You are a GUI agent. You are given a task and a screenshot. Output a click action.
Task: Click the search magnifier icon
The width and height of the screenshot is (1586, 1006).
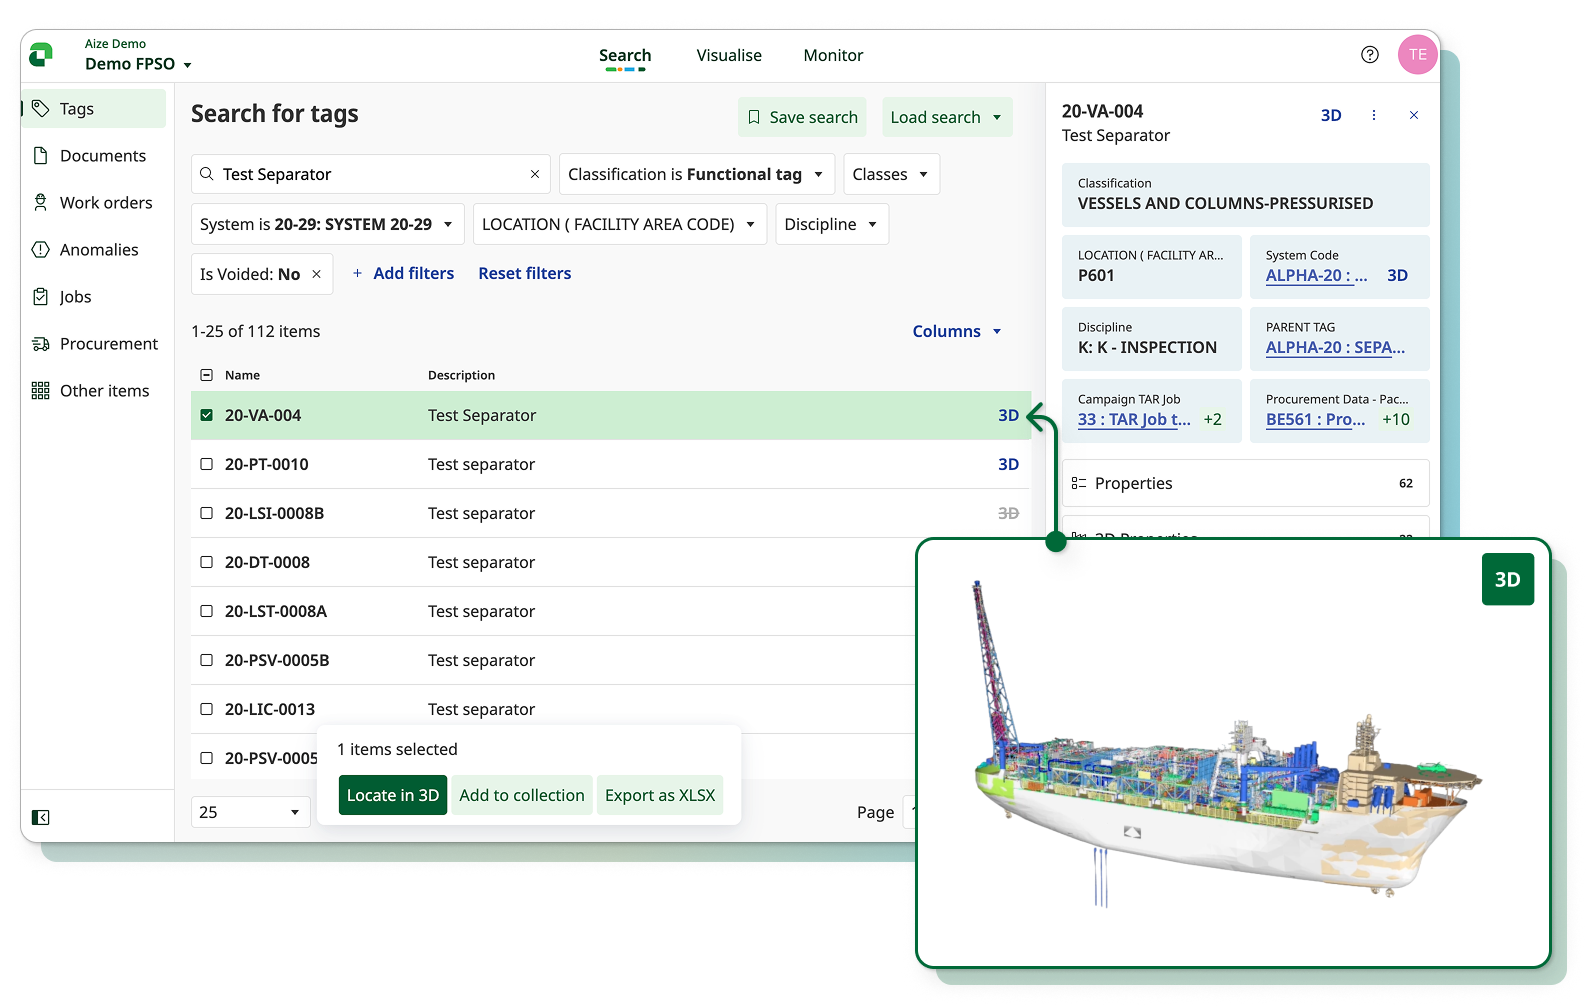[x=207, y=174]
